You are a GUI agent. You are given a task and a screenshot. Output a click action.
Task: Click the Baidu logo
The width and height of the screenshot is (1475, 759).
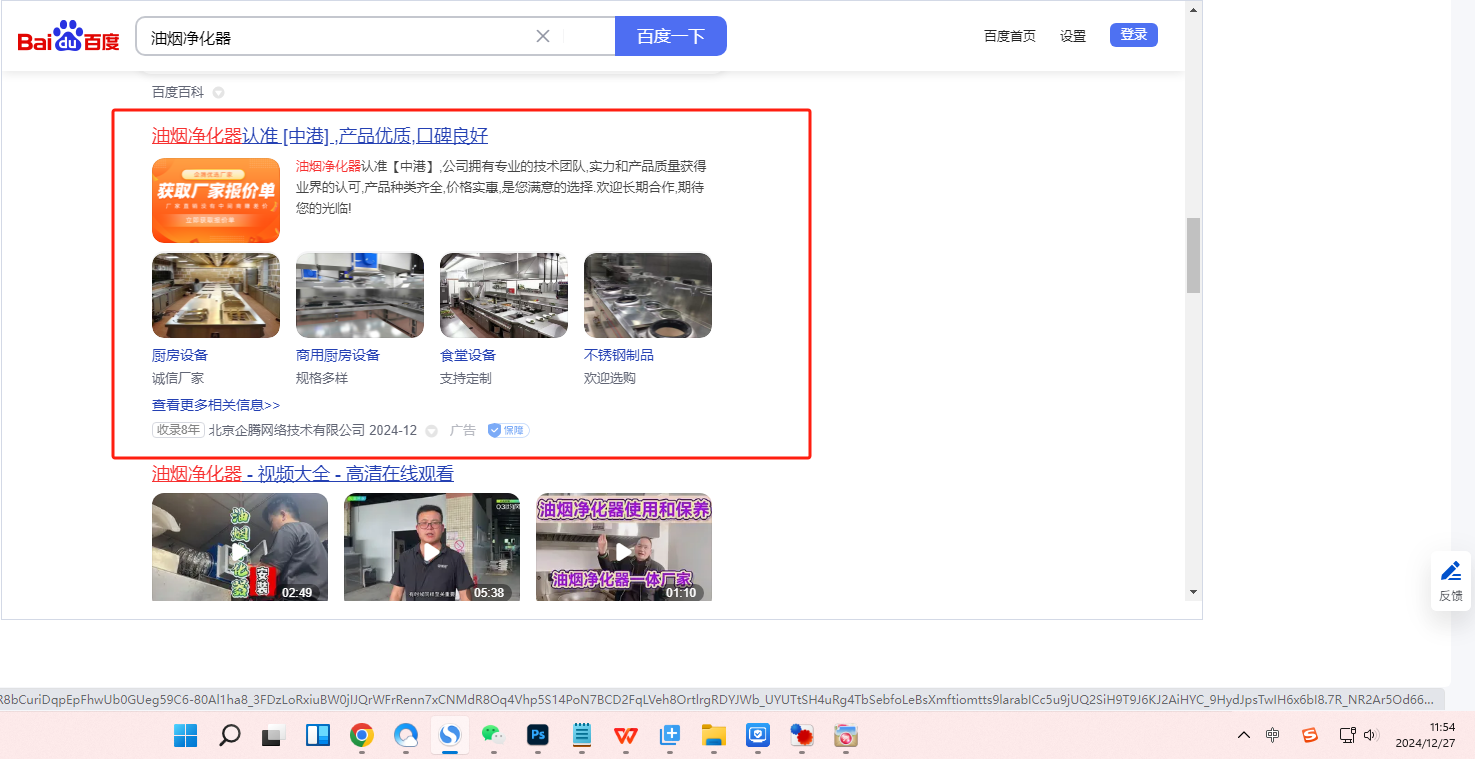[x=68, y=37]
